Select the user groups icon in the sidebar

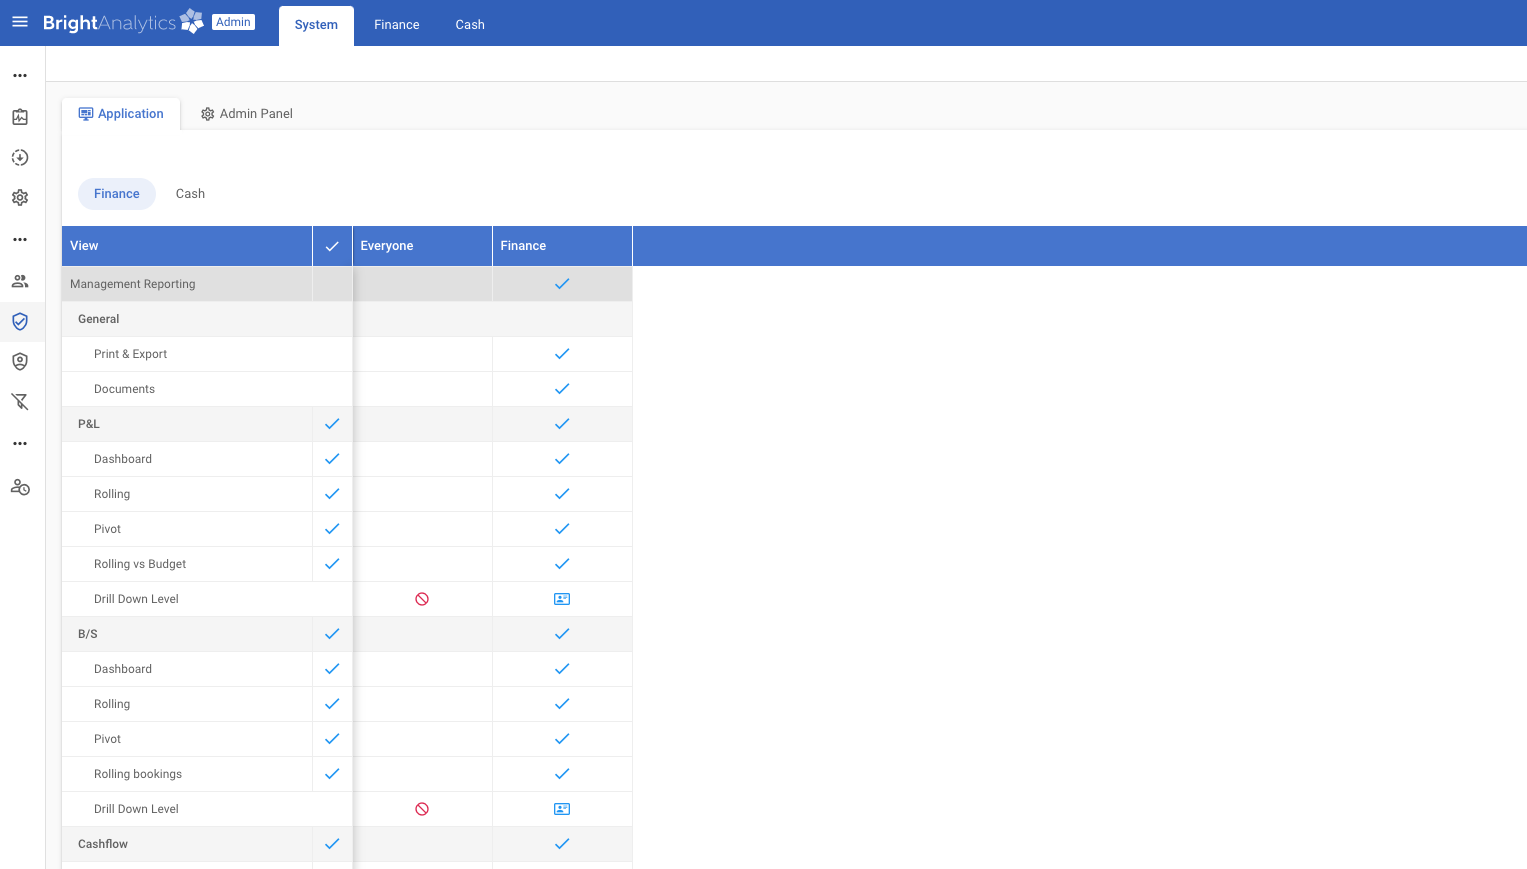pos(20,281)
